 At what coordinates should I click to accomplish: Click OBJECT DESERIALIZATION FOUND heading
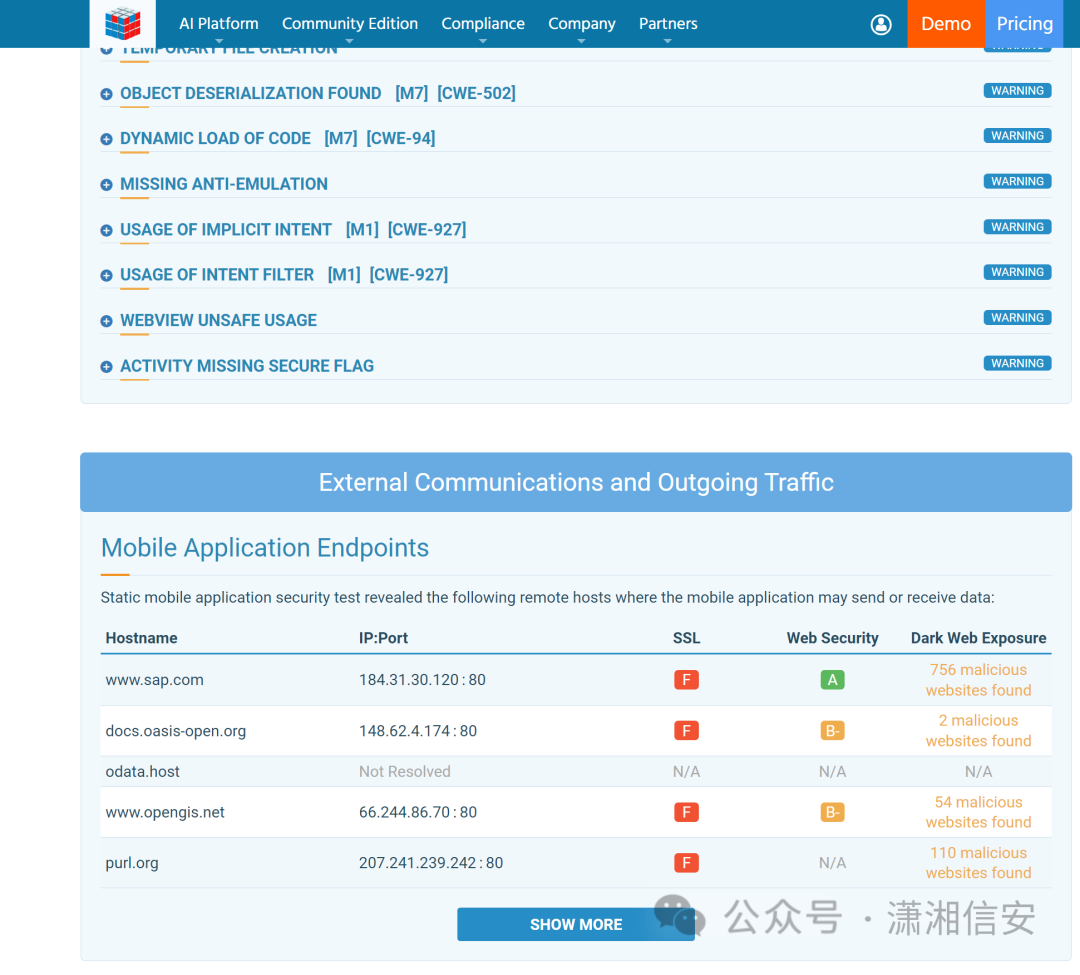pos(251,93)
